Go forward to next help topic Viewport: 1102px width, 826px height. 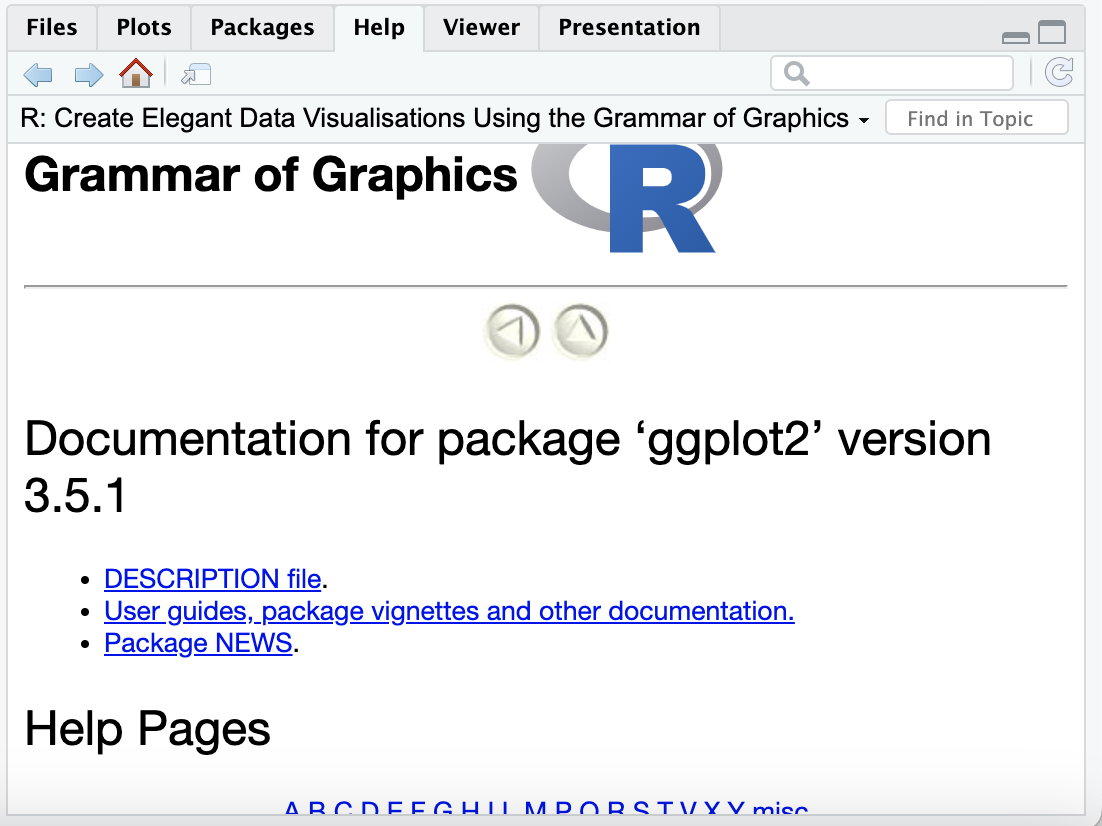pos(88,74)
